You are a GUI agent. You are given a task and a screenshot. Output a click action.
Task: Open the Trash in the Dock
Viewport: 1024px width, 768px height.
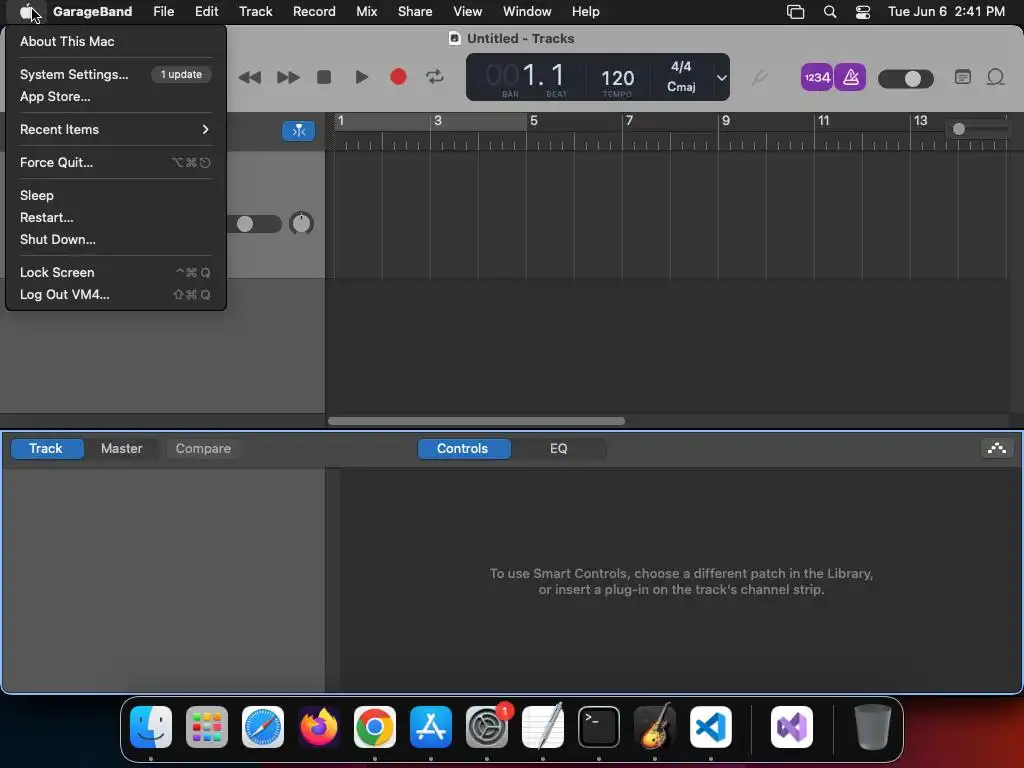(x=872, y=727)
